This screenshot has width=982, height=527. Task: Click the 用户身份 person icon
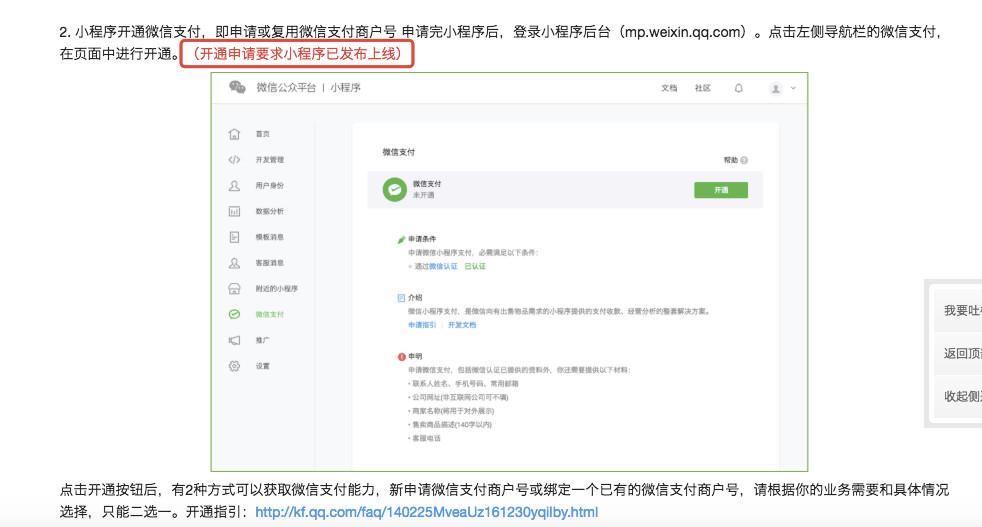point(234,185)
